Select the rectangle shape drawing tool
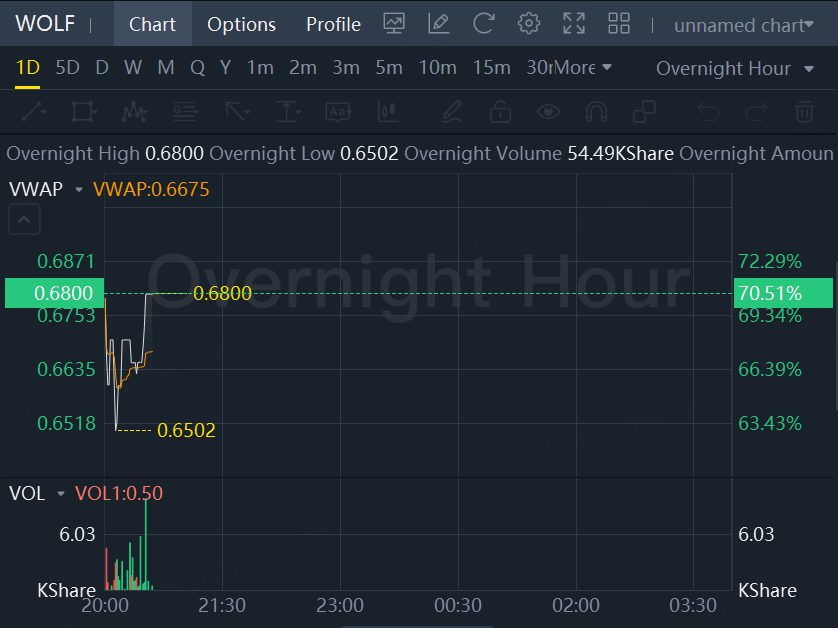 (x=84, y=112)
